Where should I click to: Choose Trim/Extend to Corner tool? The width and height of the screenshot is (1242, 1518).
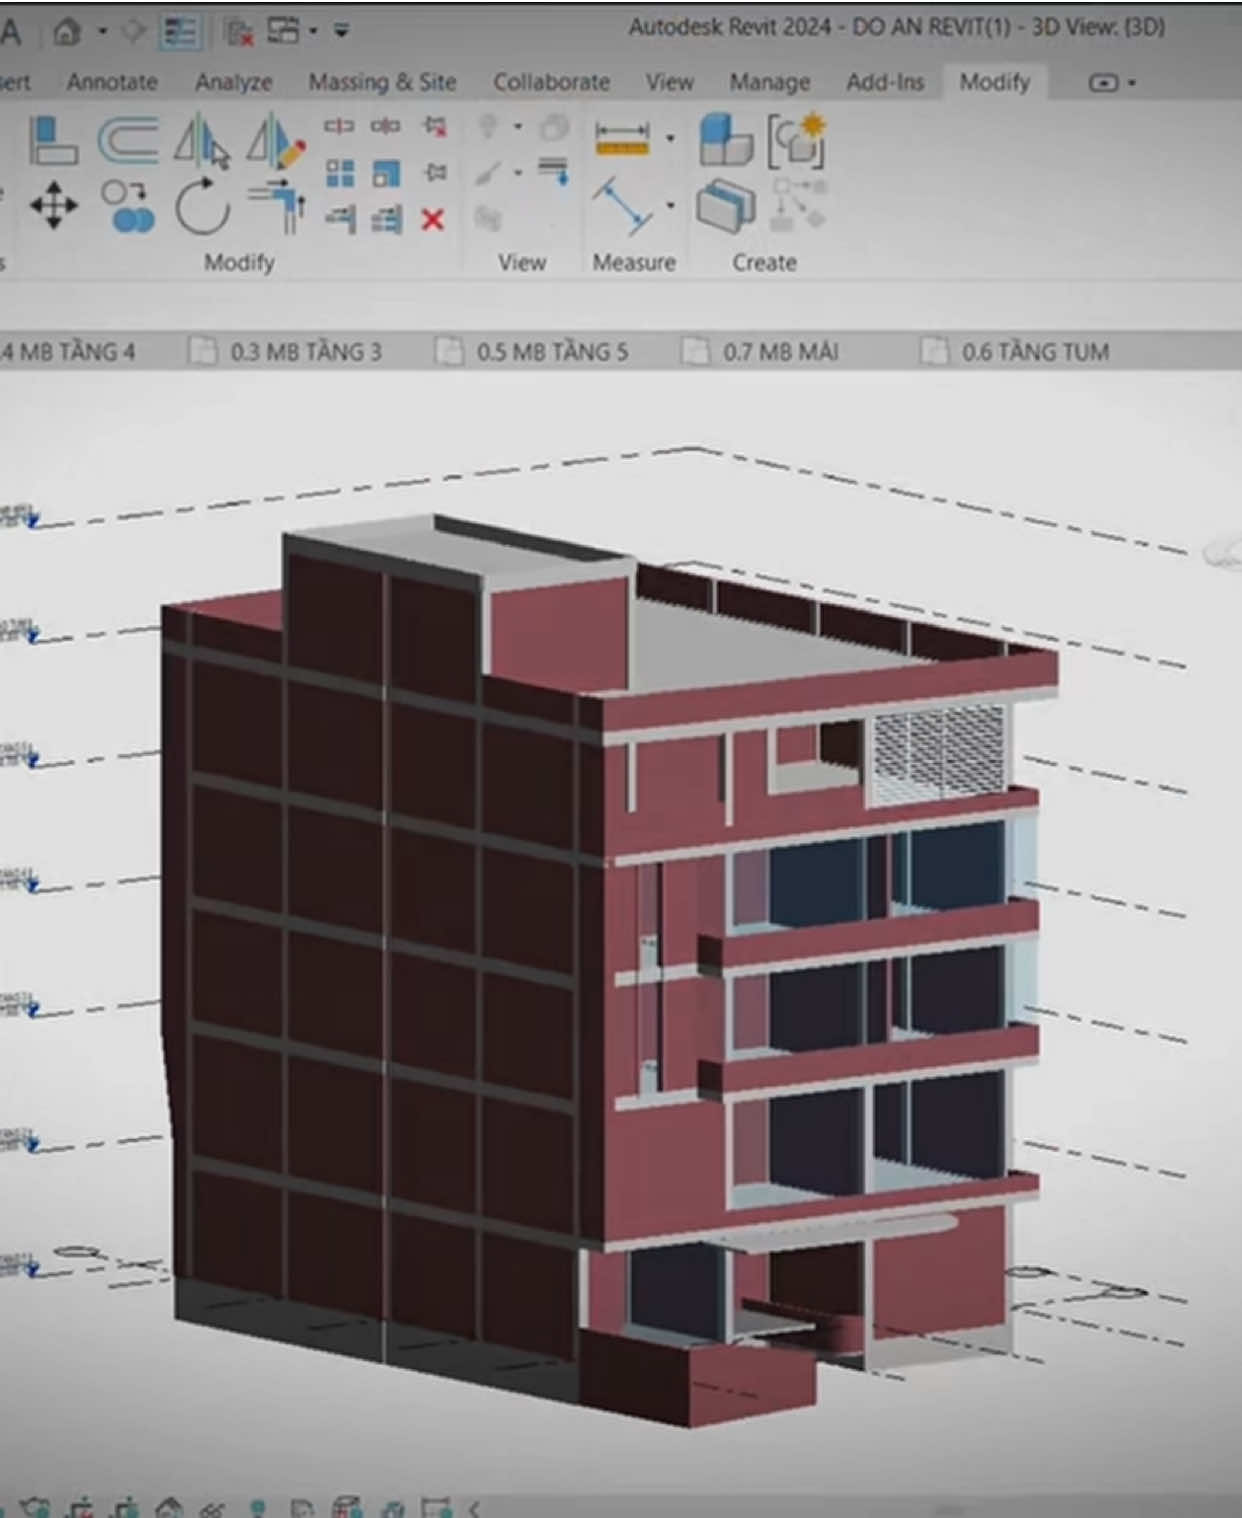(279, 207)
